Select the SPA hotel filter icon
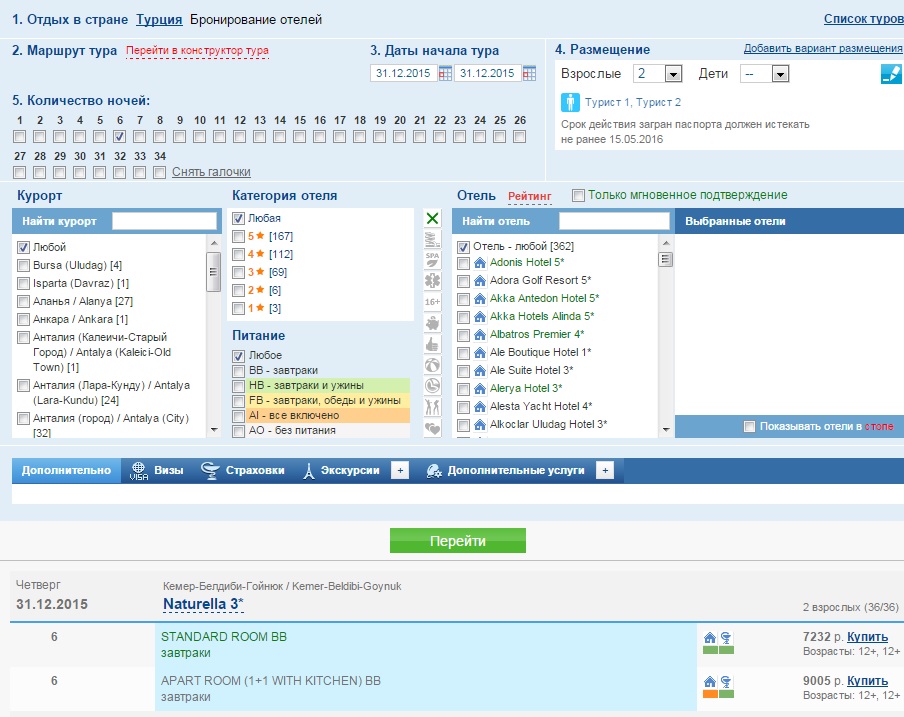Image resolution: width=904 pixels, height=717 pixels. (432, 260)
